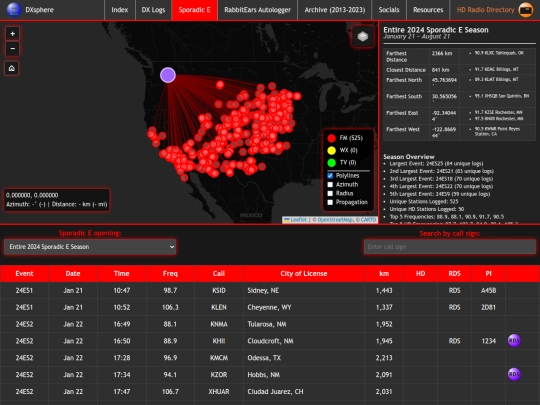Open the Socials tab
This screenshot has width=540, height=405.
pos(389,10)
